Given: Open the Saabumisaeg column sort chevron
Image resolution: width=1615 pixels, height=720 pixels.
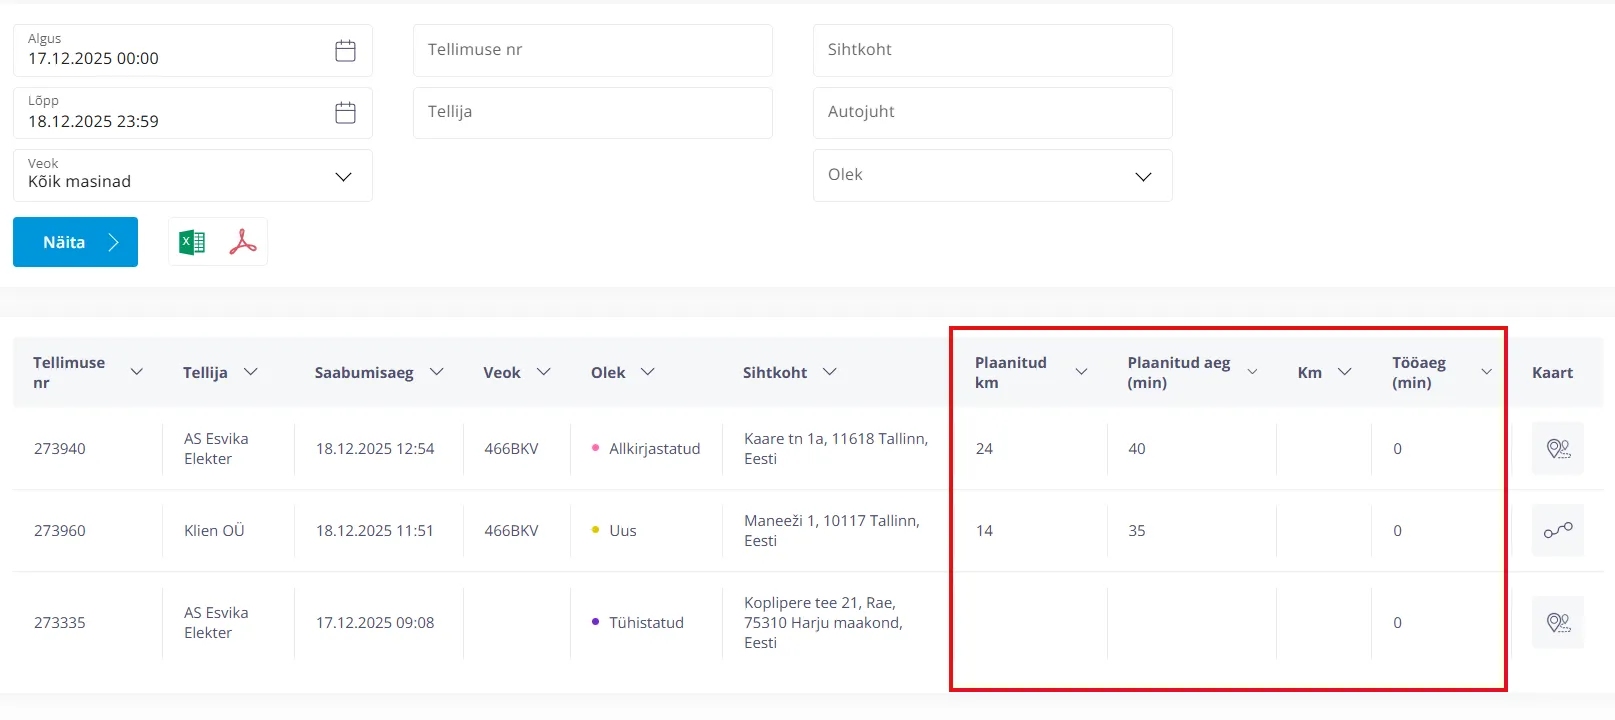Looking at the screenshot, I should point(437,372).
